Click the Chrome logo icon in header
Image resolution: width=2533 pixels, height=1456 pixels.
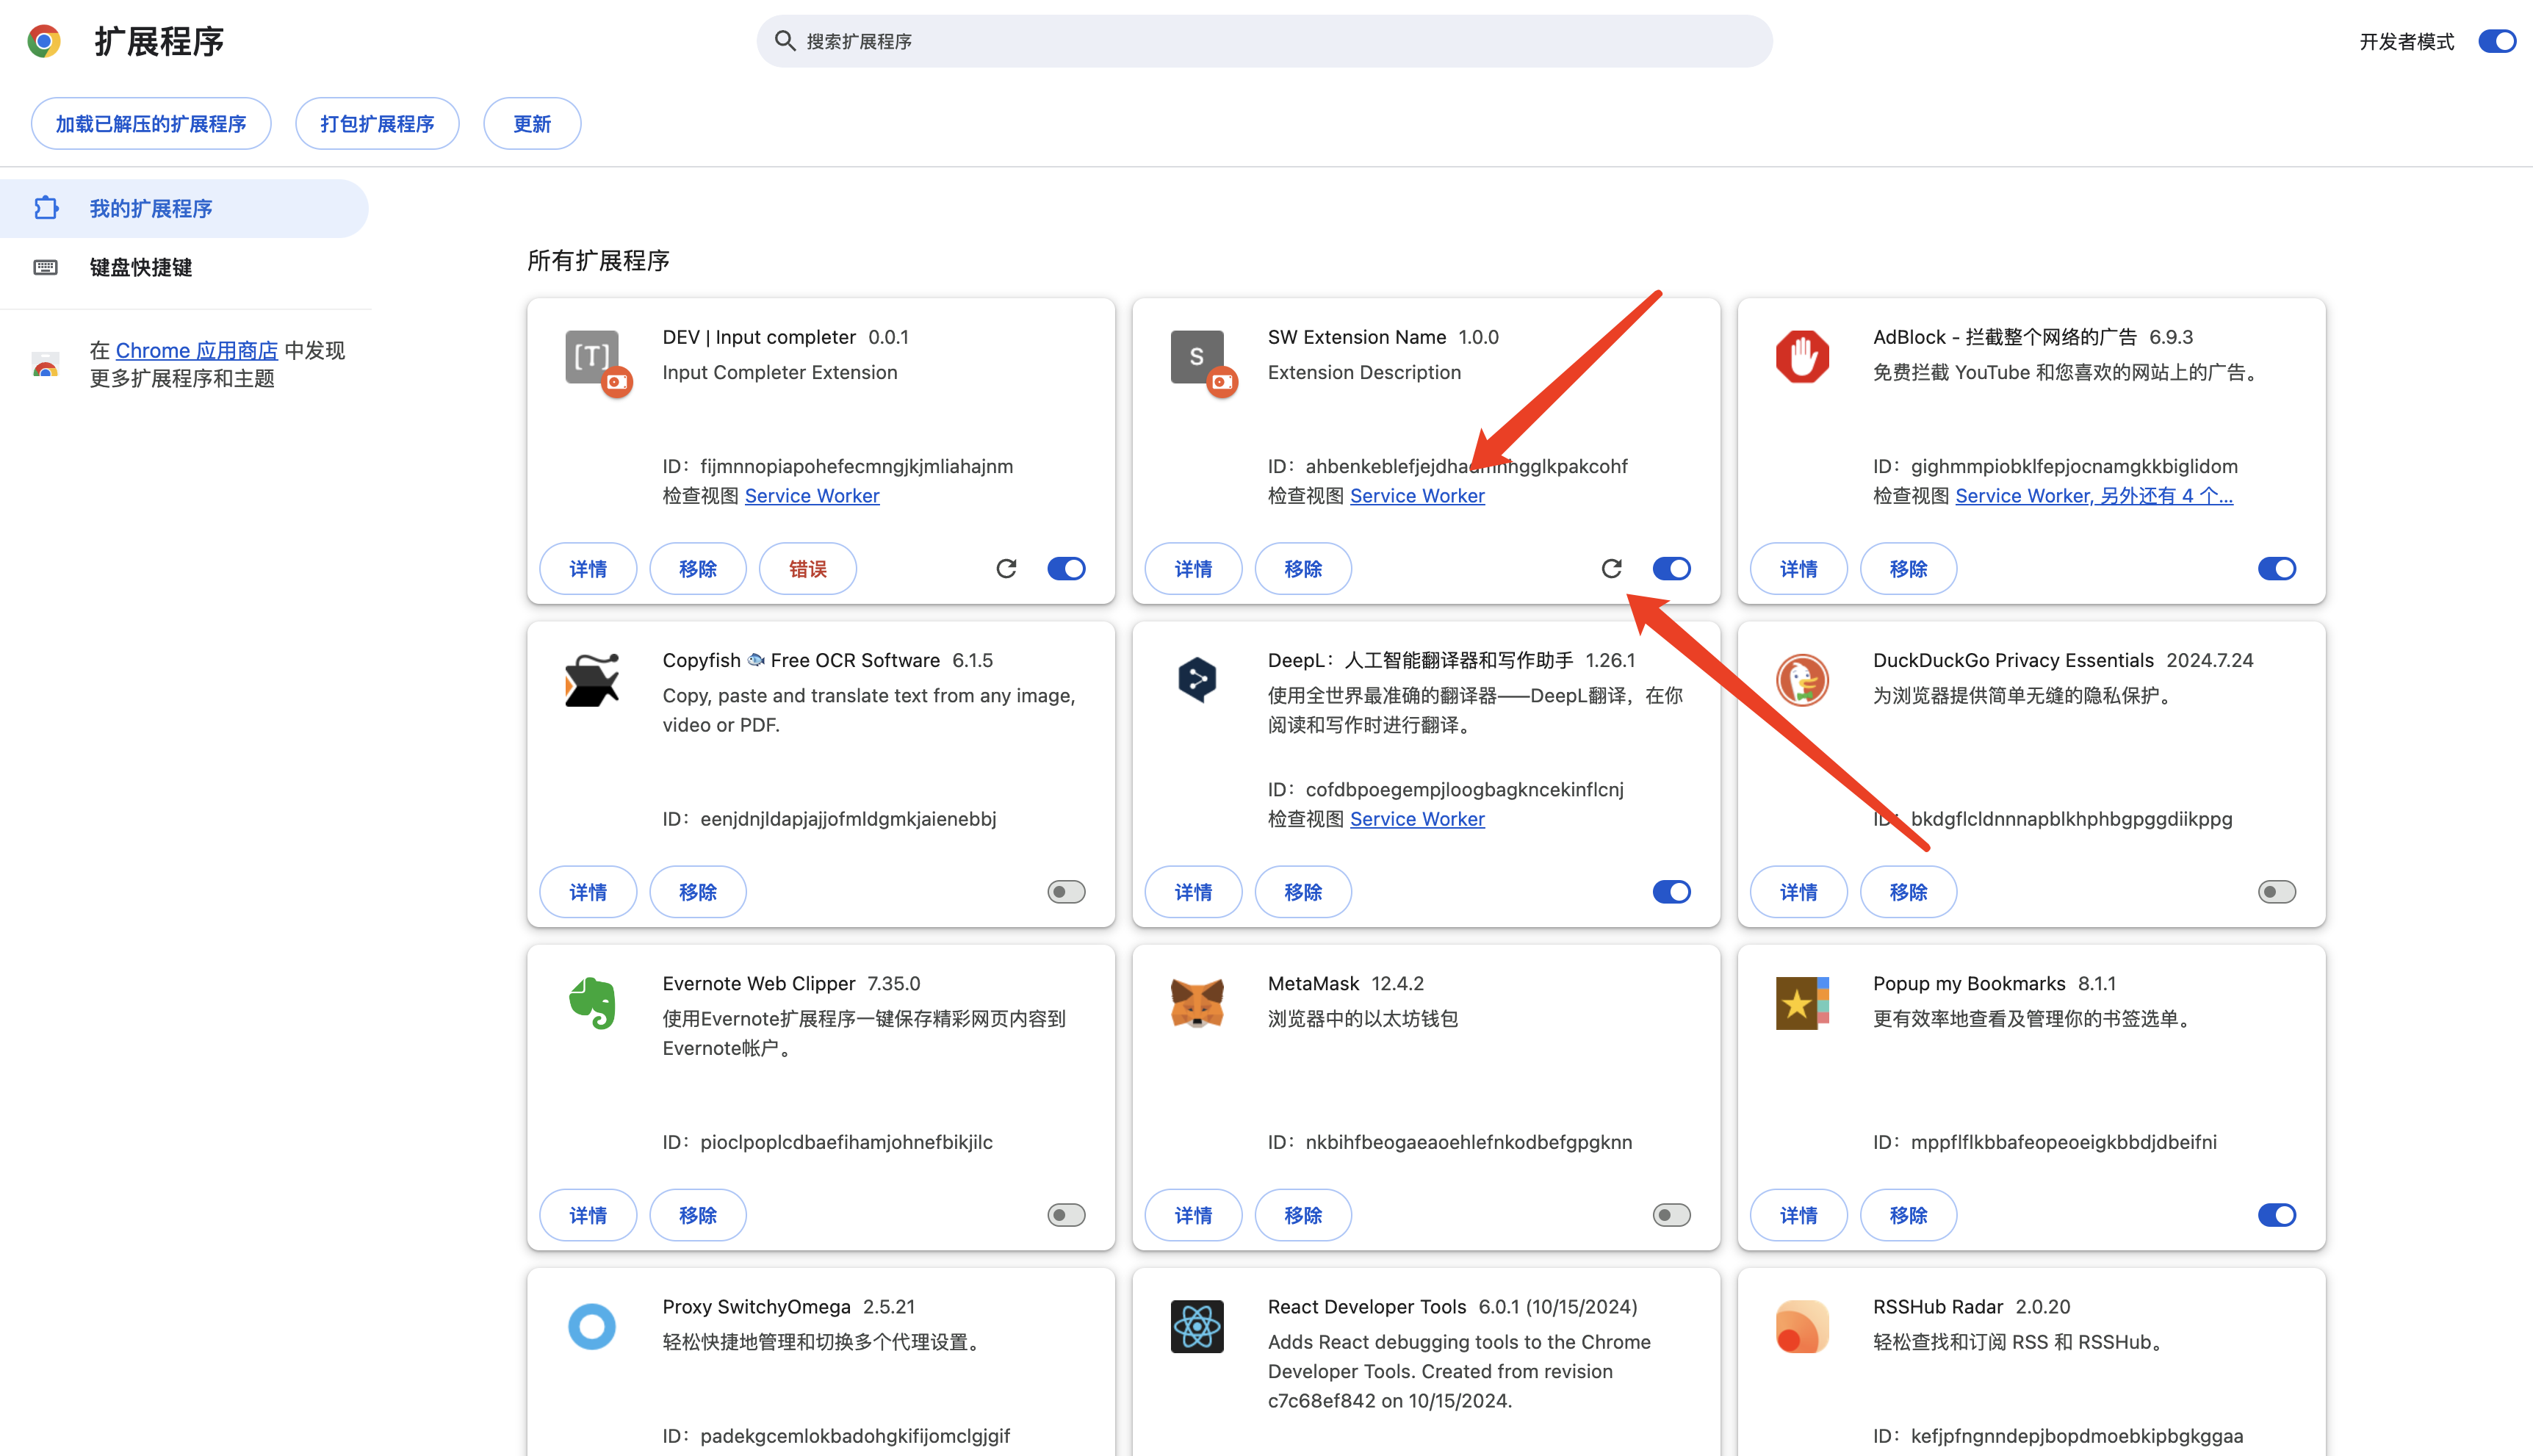click(44, 41)
